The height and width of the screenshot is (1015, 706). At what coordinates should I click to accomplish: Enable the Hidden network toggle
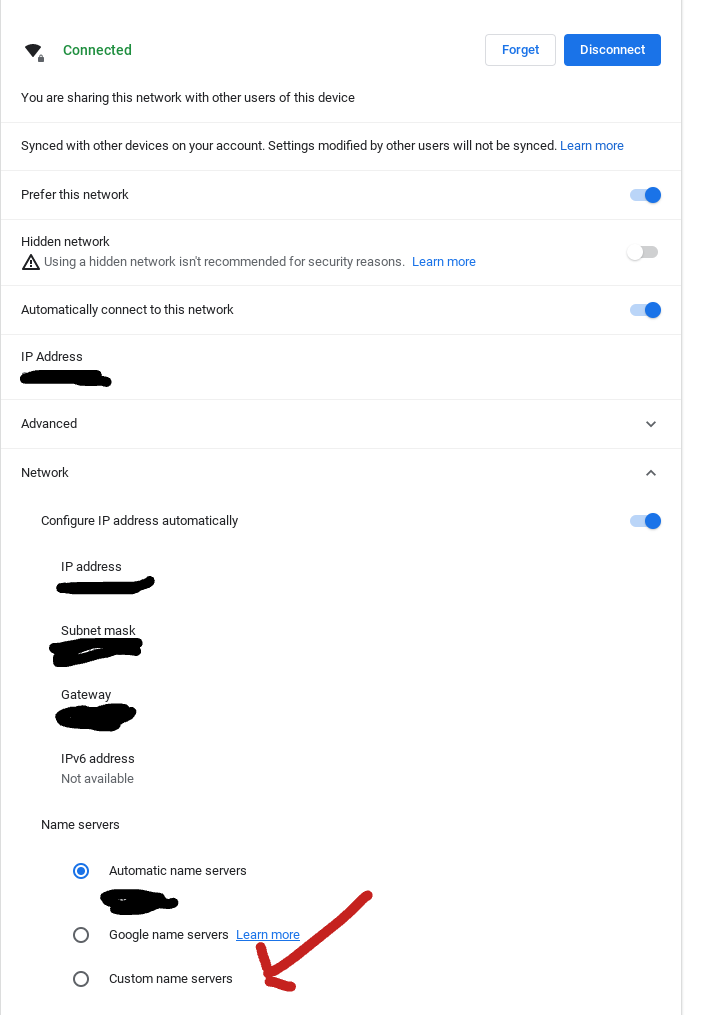(640, 252)
